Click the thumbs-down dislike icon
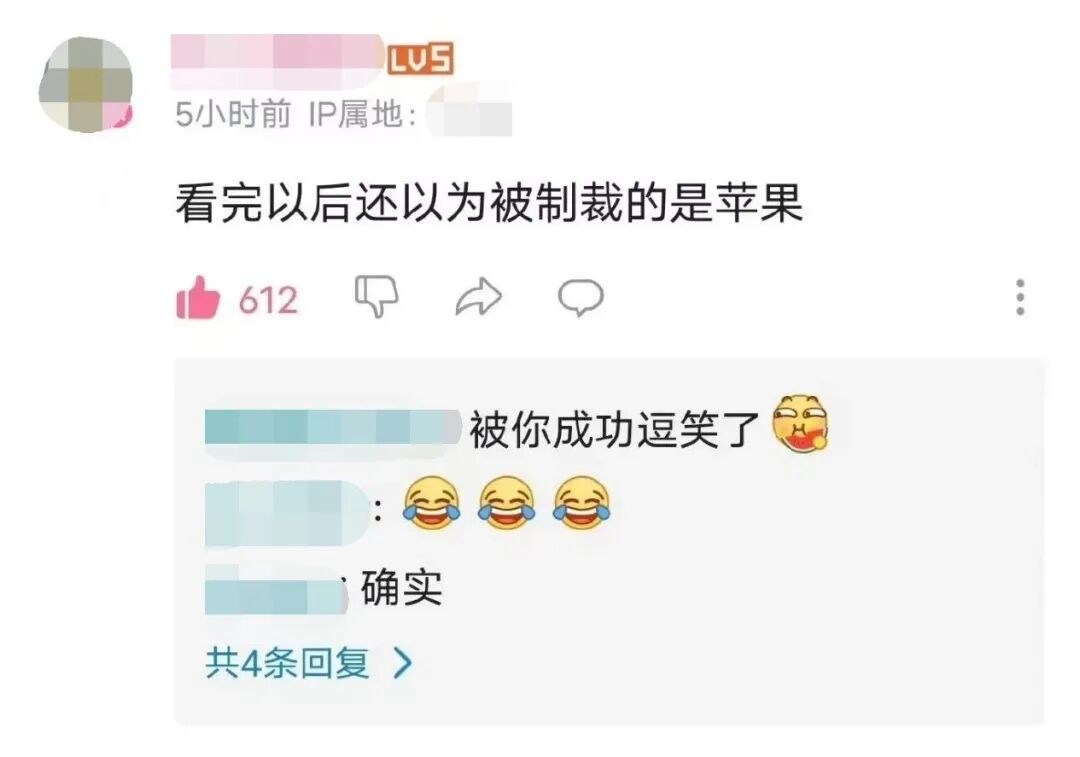This screenshot has width=1080, height=757. pyautogui.click(x=376, y=297)
